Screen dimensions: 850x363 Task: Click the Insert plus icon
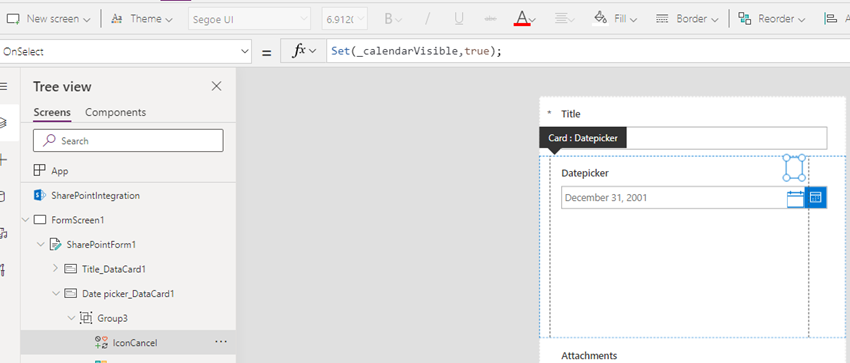(x=4, y=160)
